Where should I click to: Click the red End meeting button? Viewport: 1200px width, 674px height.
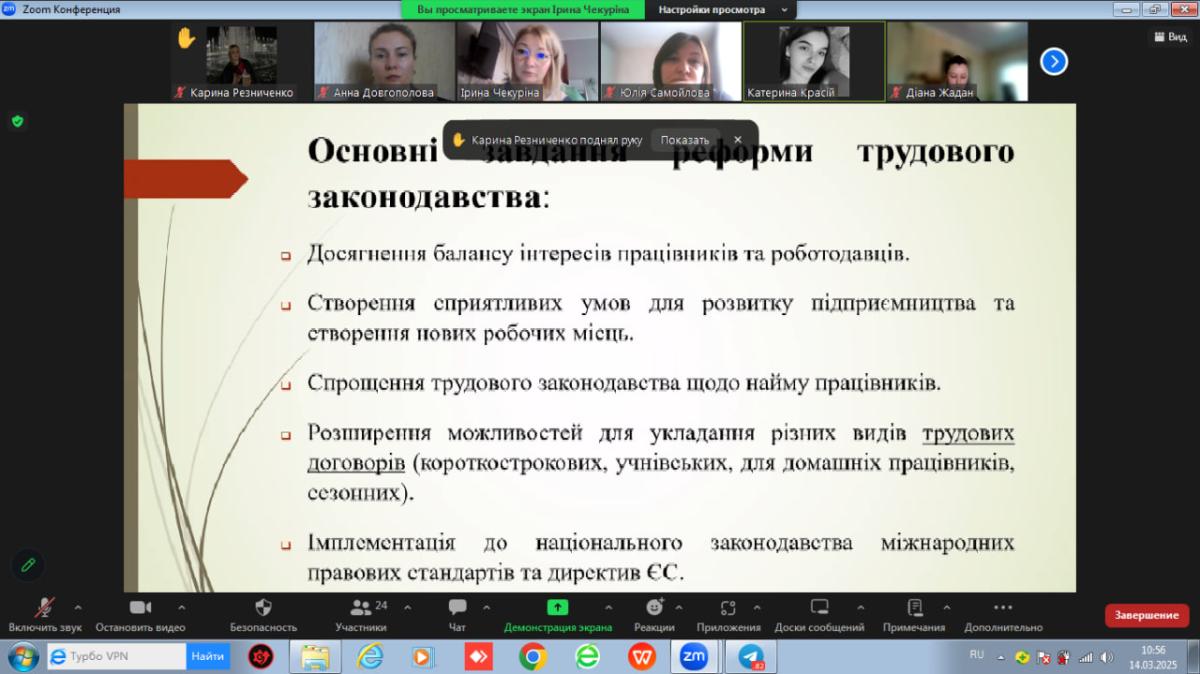pyautogui.click(x=1146, y=615)
